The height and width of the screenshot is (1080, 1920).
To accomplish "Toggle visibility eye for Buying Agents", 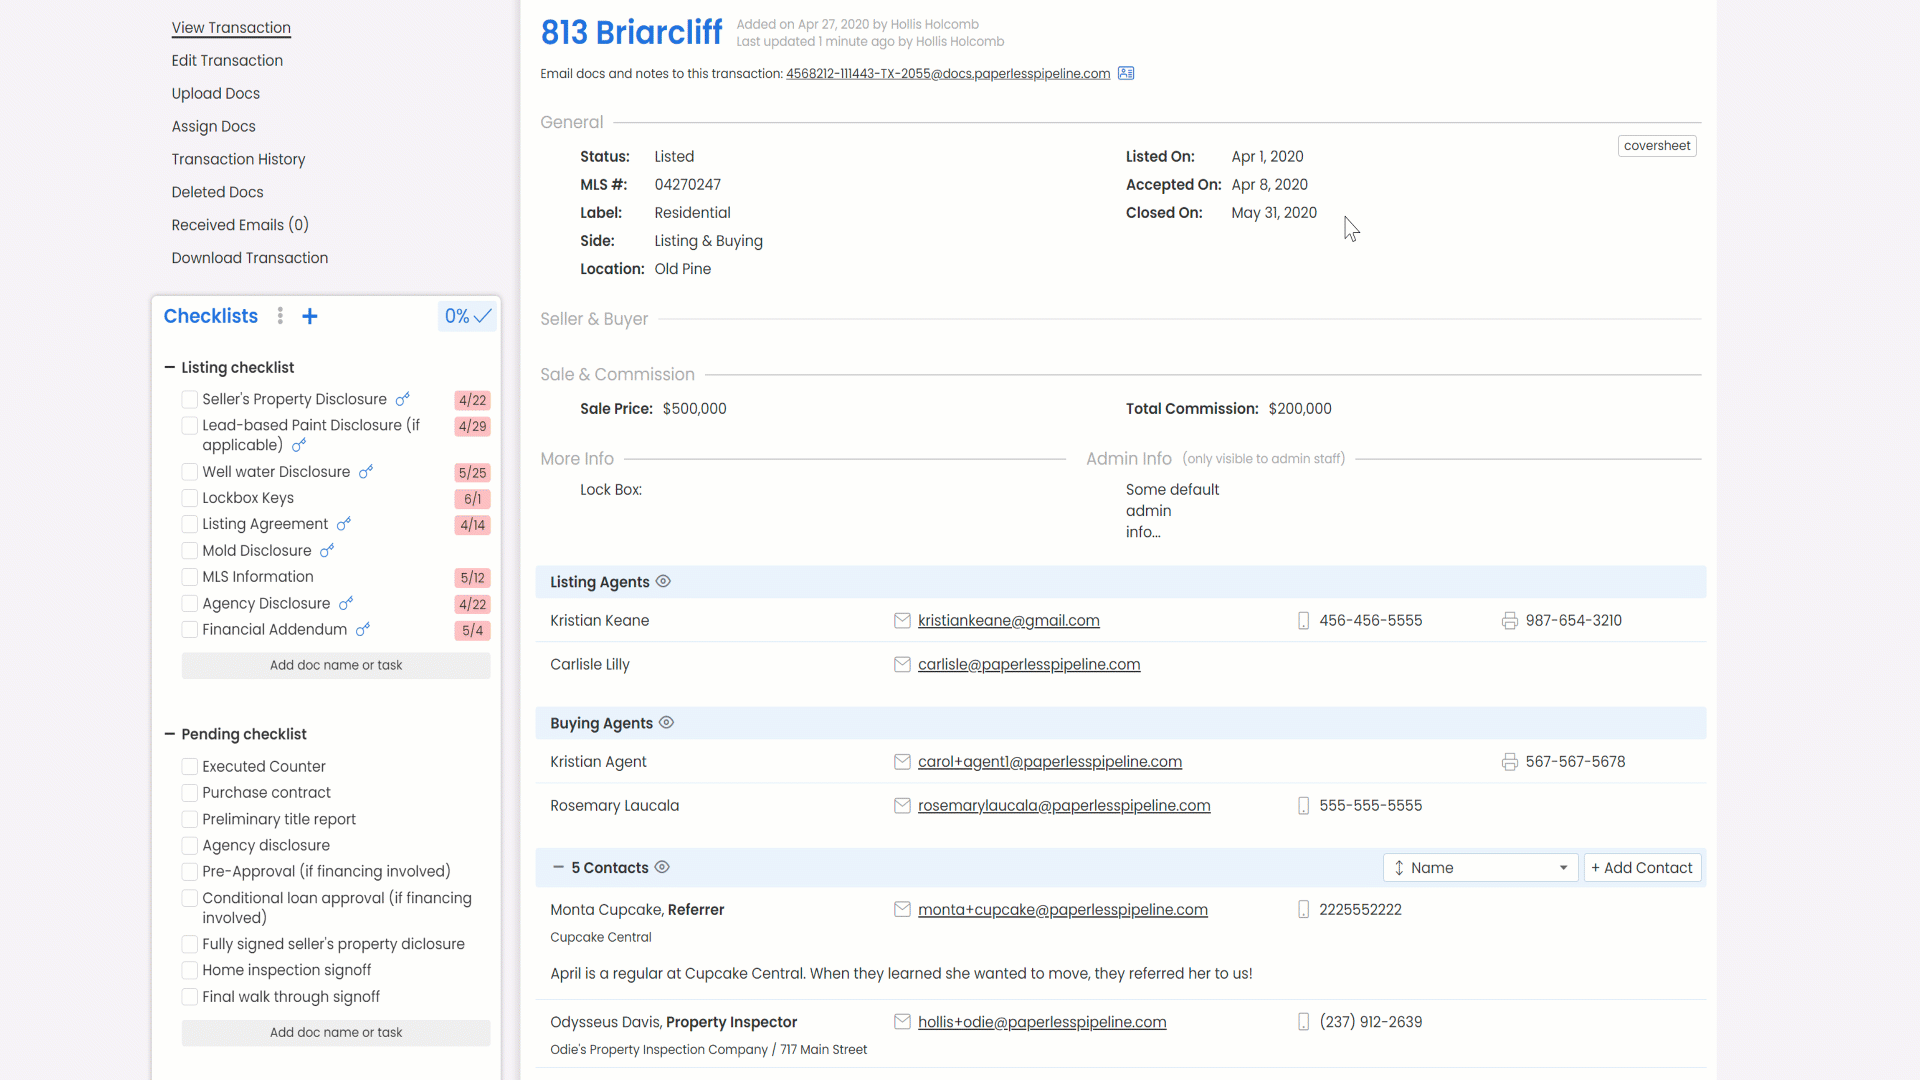I will (667, 723).
